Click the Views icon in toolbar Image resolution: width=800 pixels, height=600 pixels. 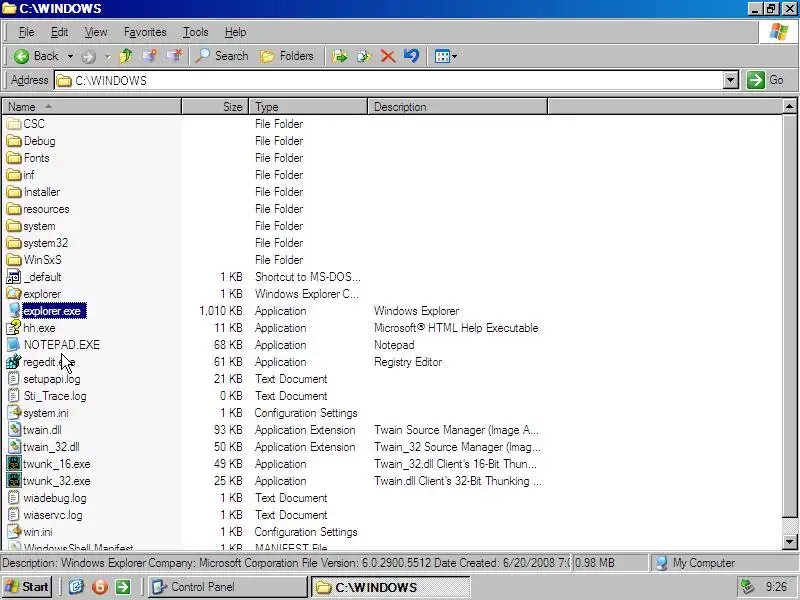pyautogui.click(x=442, y=56)
